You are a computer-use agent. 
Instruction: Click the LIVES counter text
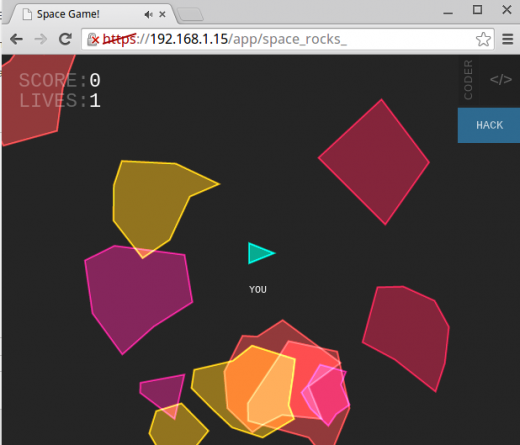[59, 100]
